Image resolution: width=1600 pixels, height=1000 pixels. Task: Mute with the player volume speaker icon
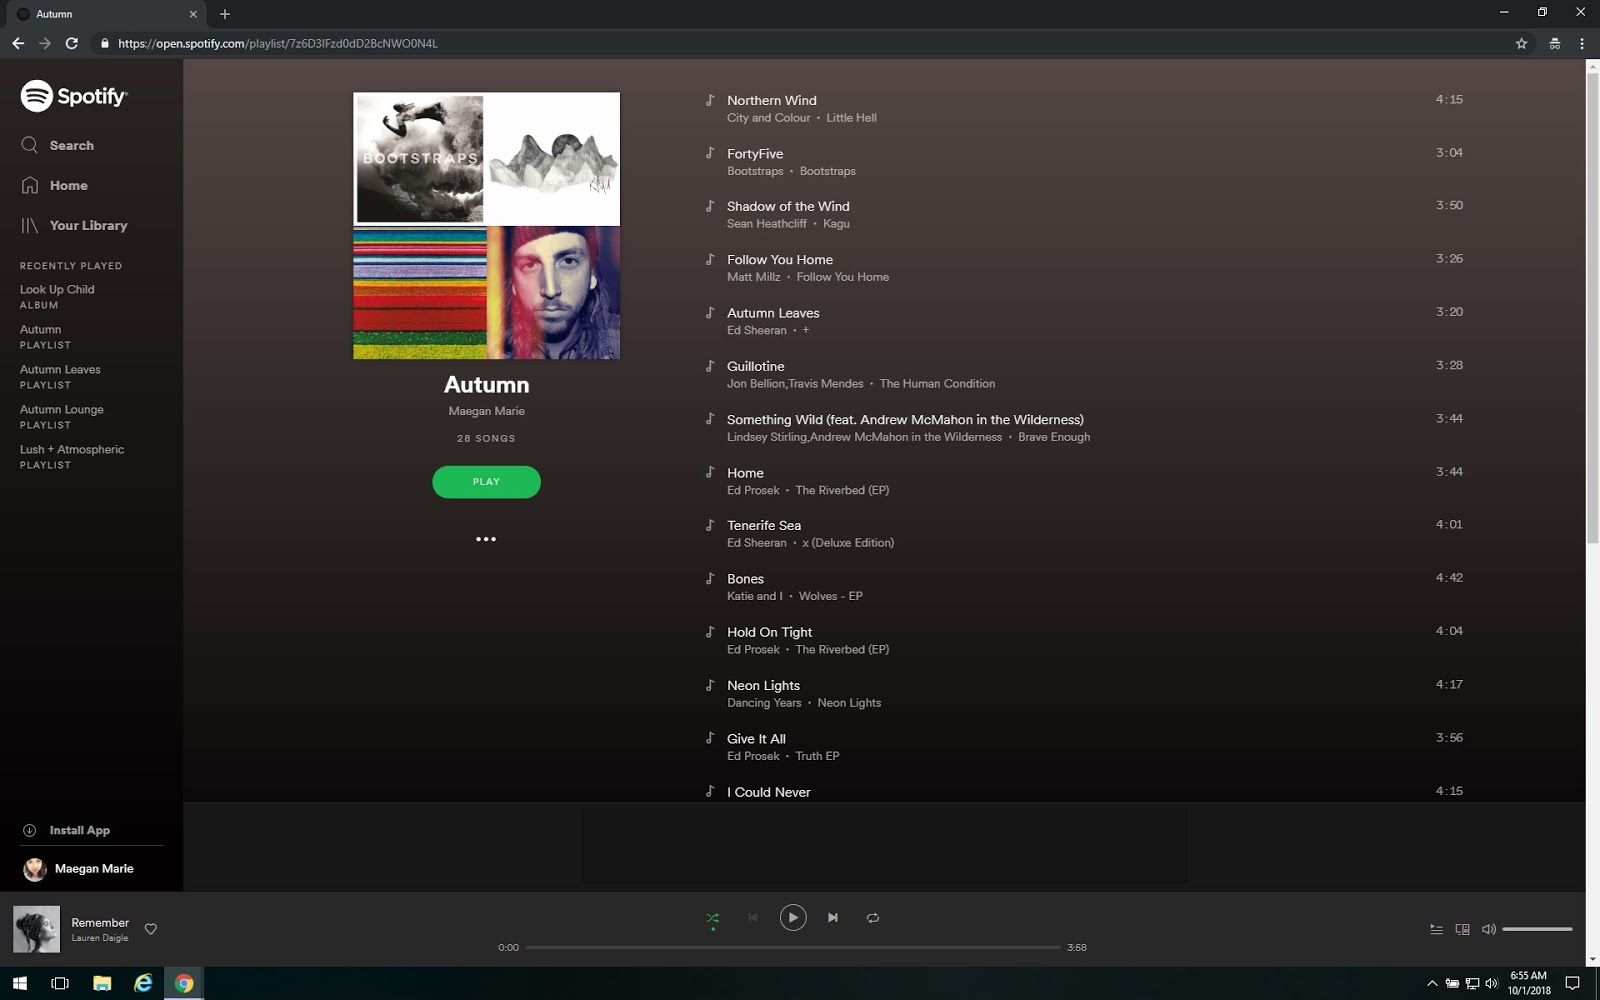[x=1488, y=929]
